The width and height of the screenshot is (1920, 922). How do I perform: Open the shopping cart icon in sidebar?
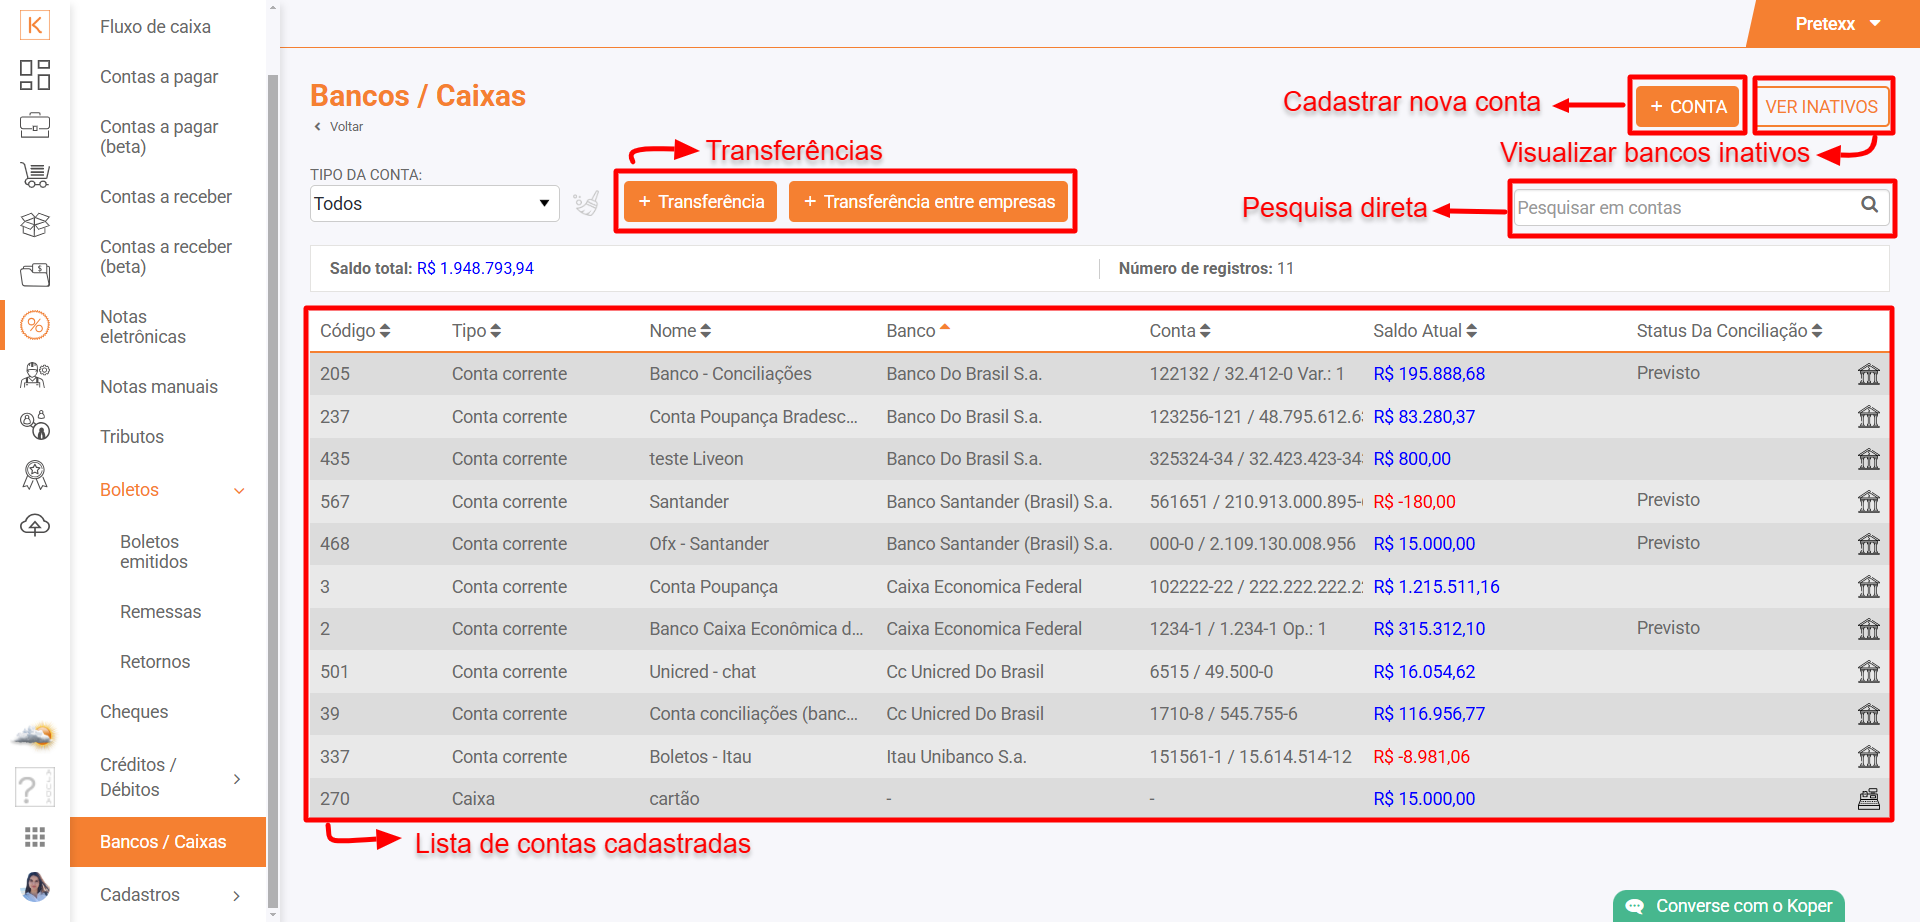[35, 175]
